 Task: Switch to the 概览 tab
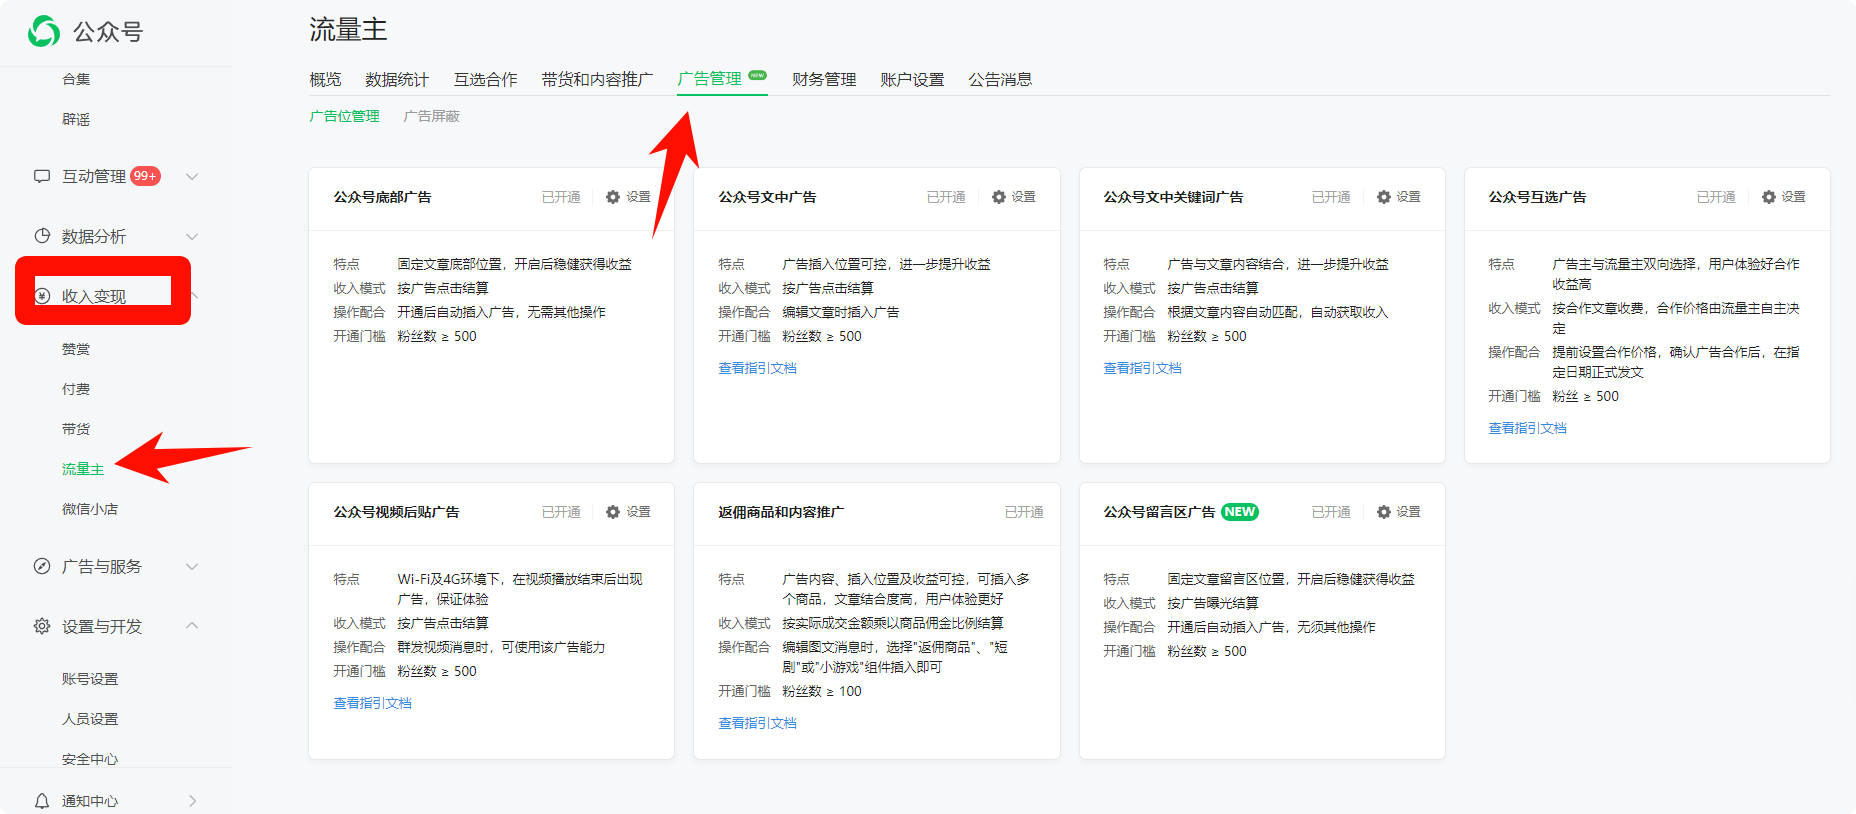325,79
